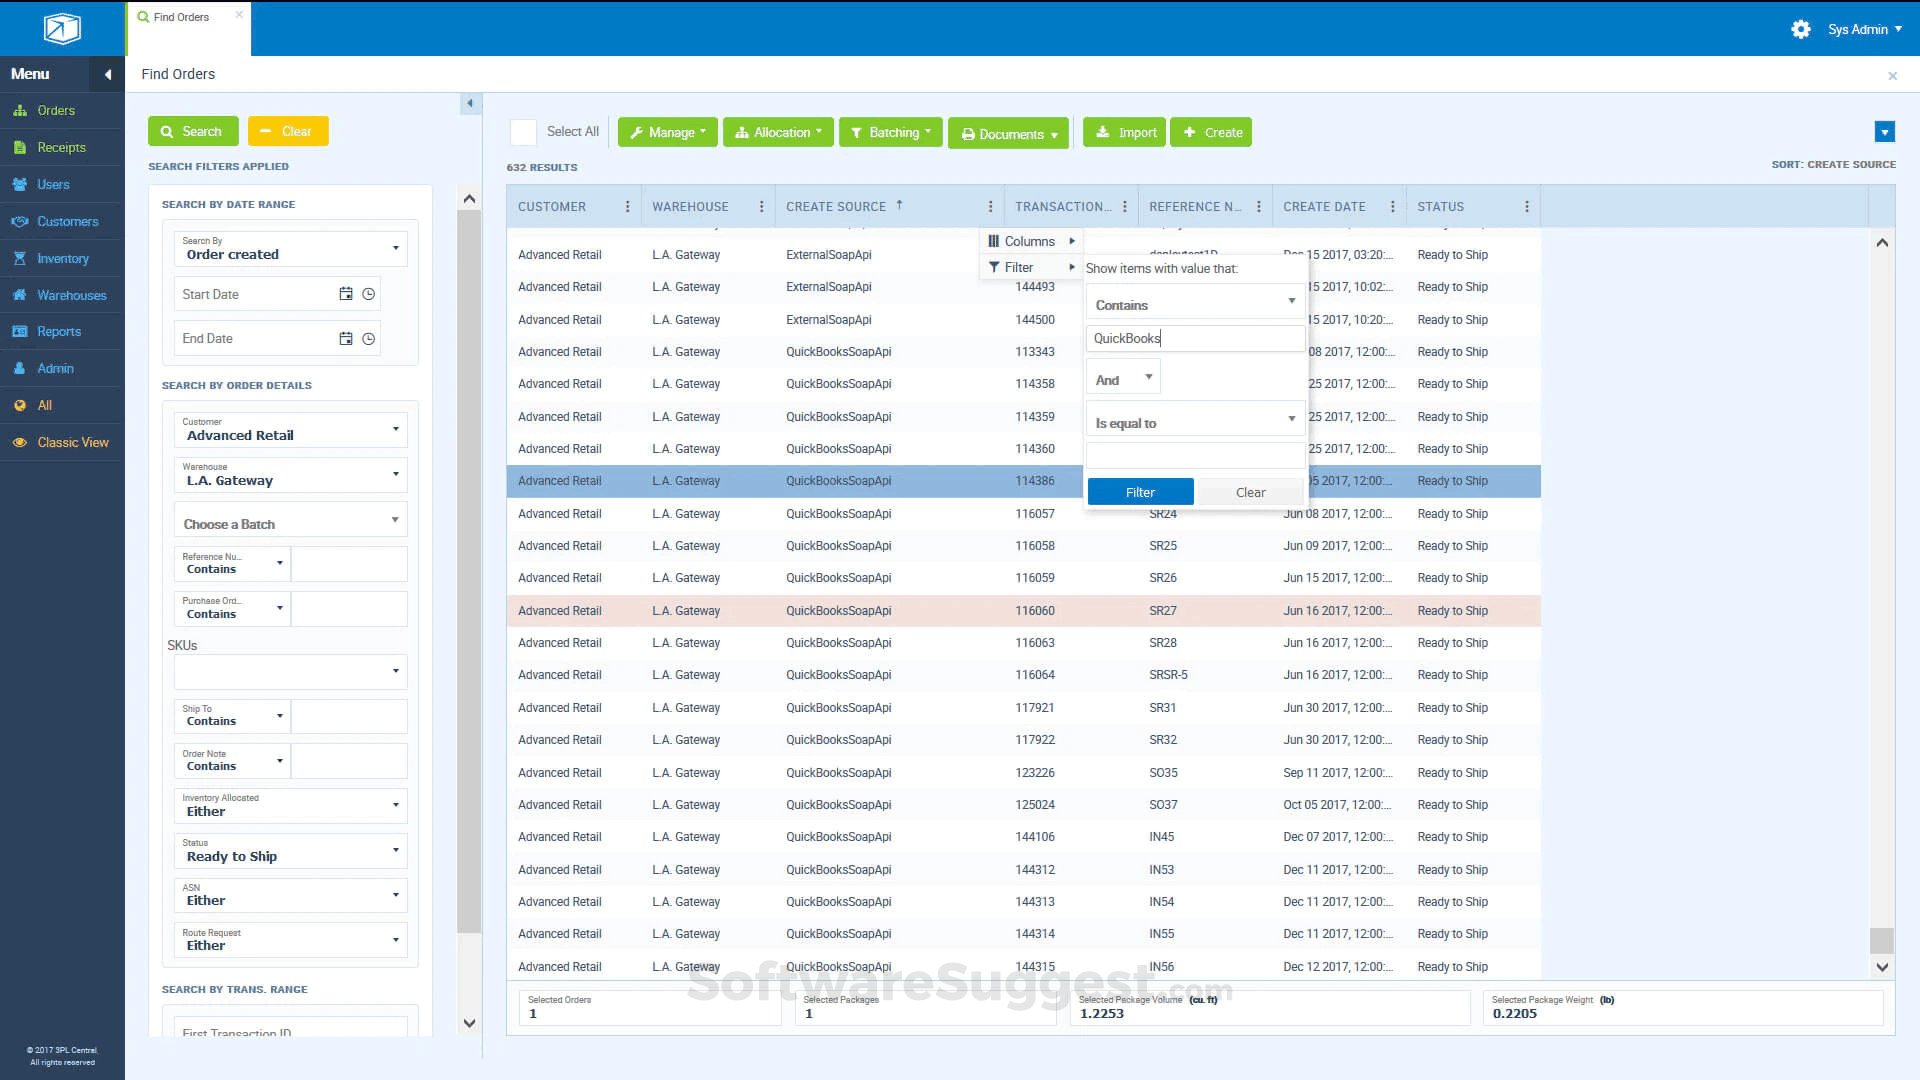Open the Start Date calendar picker
This screenshot has width=1920, height=1080.
pyautogui.click(x=345, y=293)
